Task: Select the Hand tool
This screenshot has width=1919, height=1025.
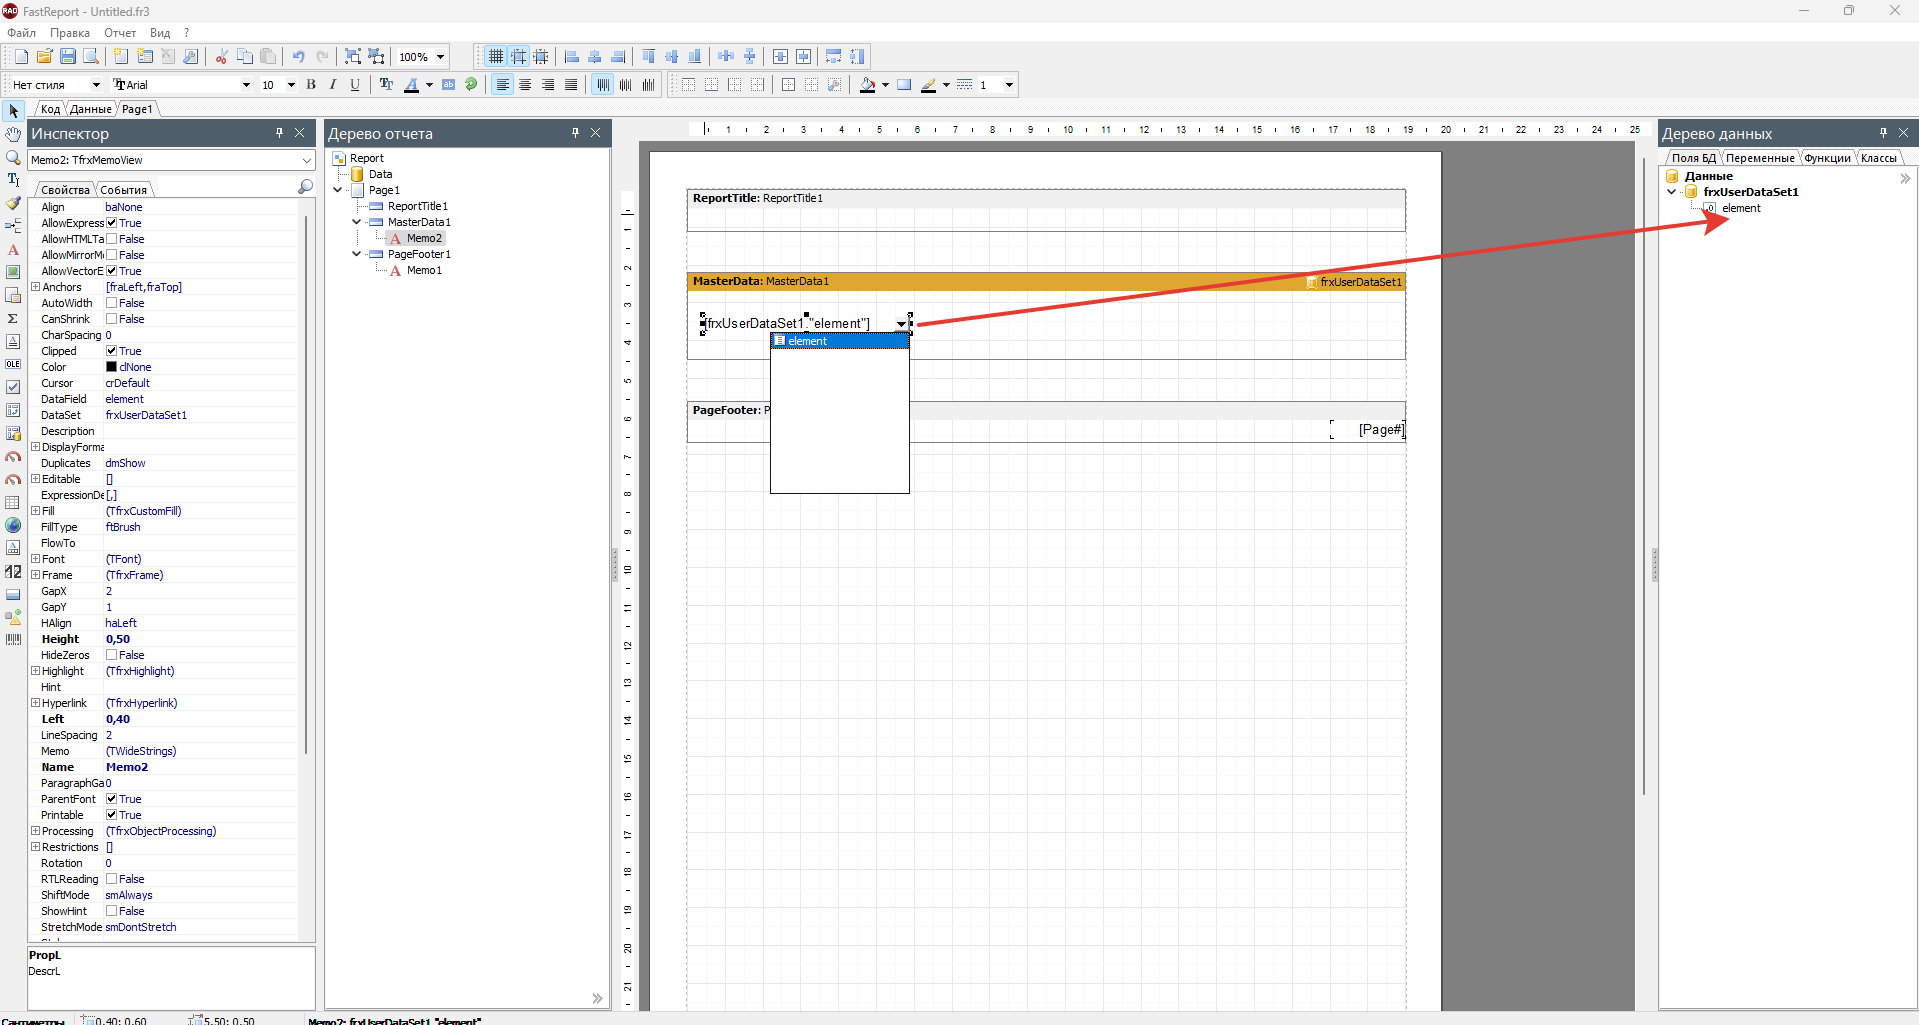Action: pyautogui.click(x=13, y=134)
